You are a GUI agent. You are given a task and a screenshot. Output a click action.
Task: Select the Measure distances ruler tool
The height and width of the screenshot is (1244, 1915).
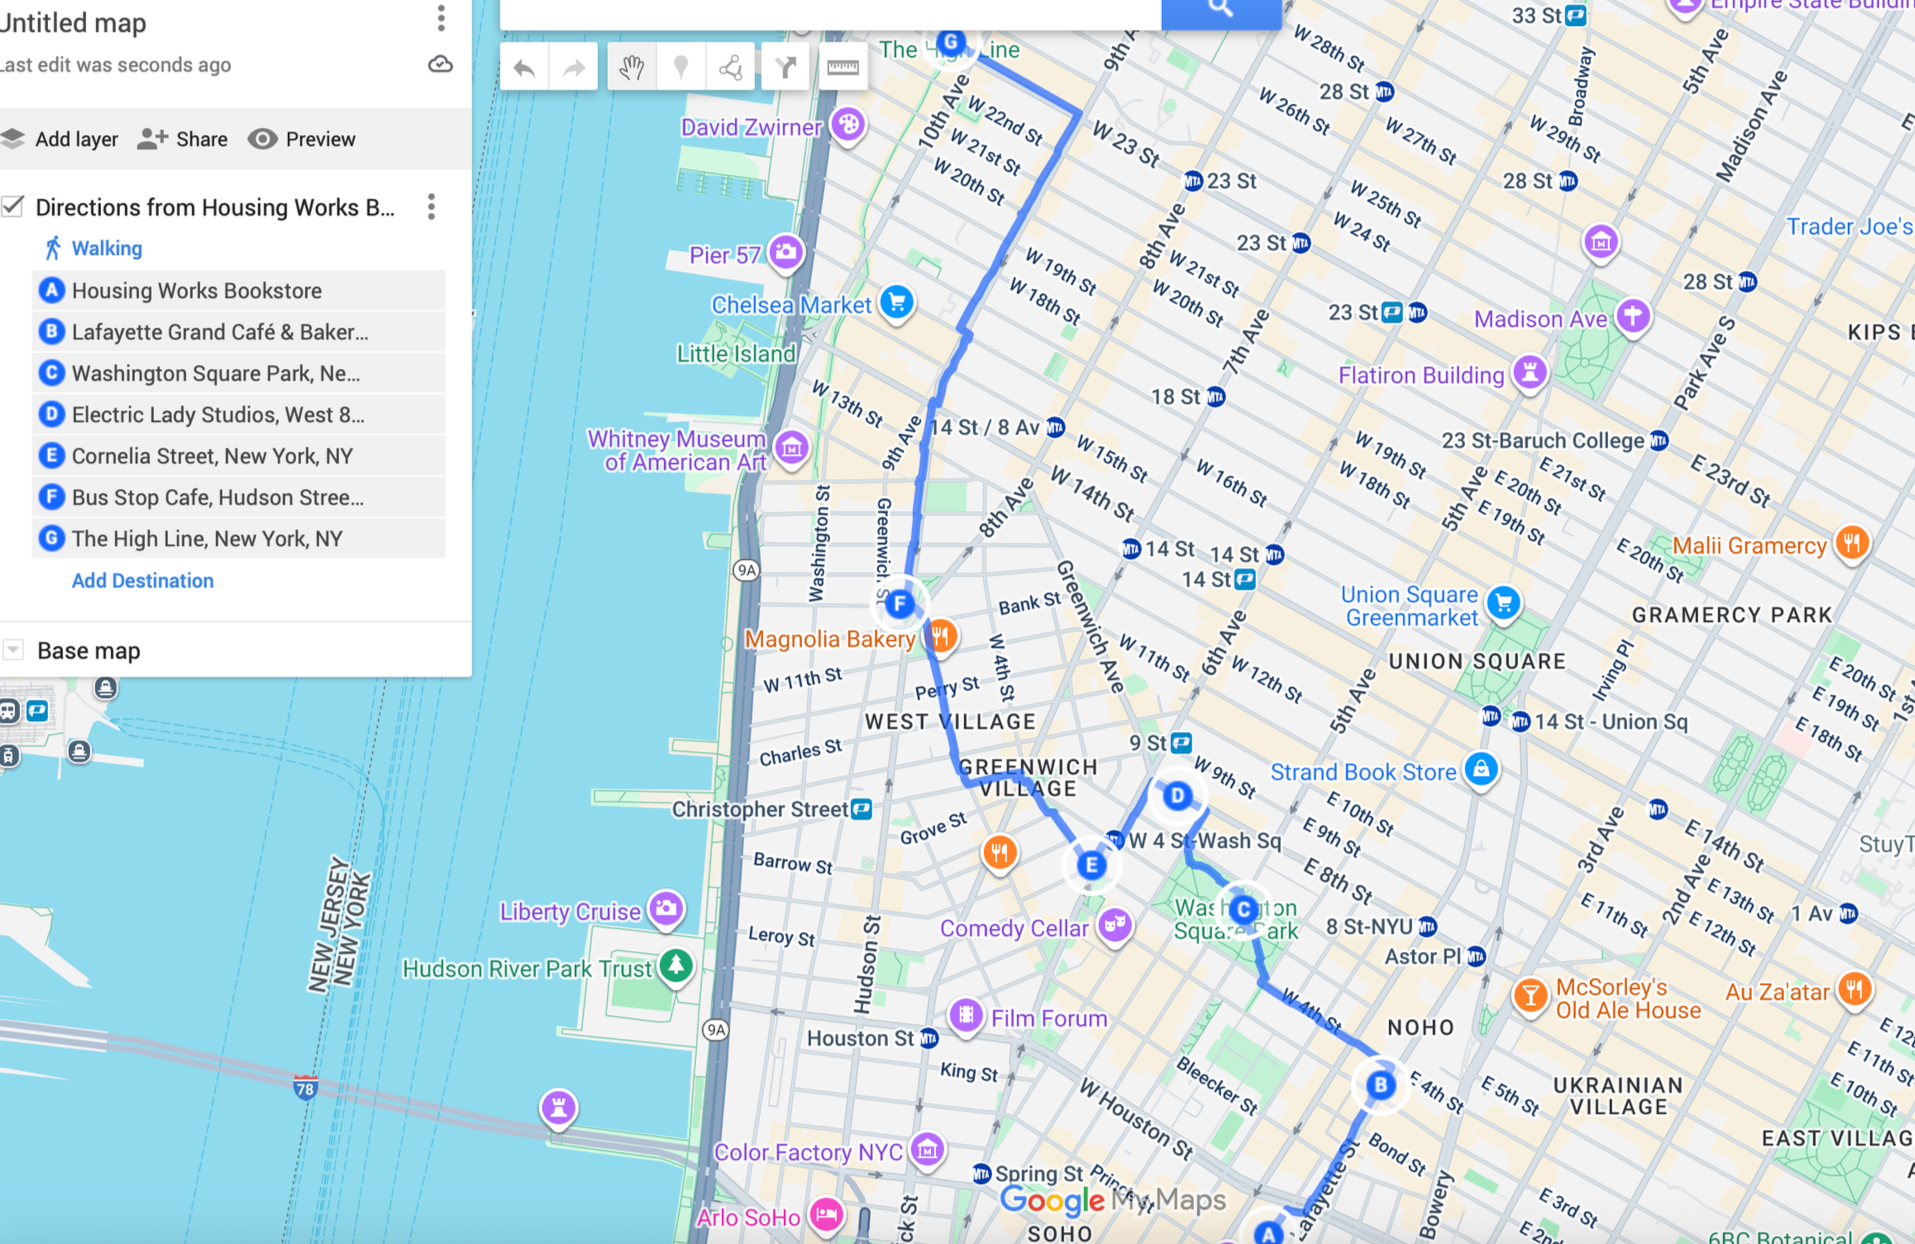tap(843, 67)
